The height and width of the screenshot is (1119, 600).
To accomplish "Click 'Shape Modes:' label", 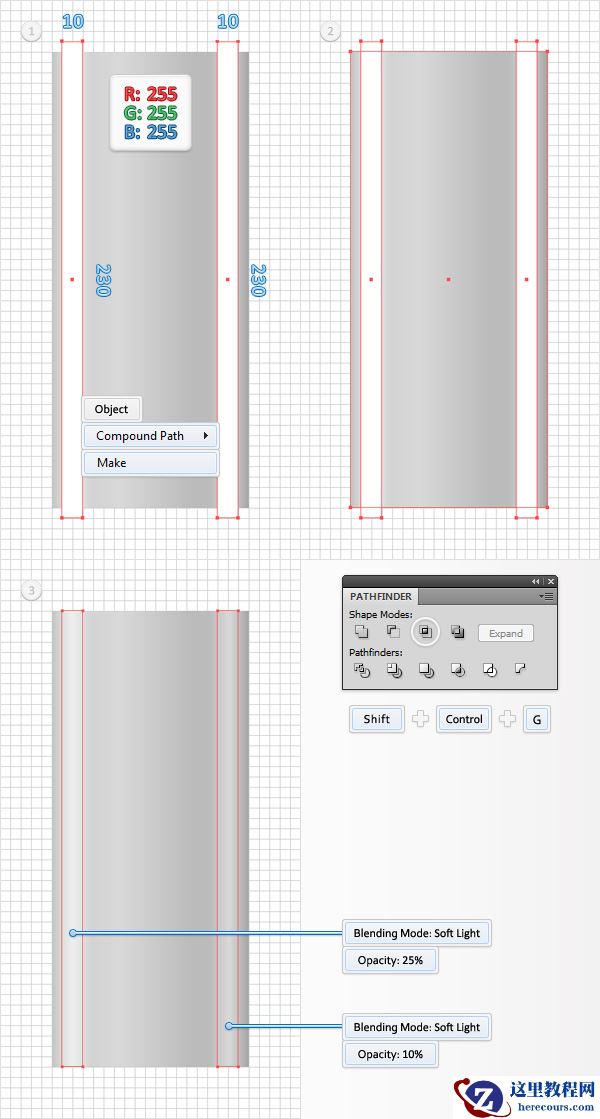I will tap(380, 614).
